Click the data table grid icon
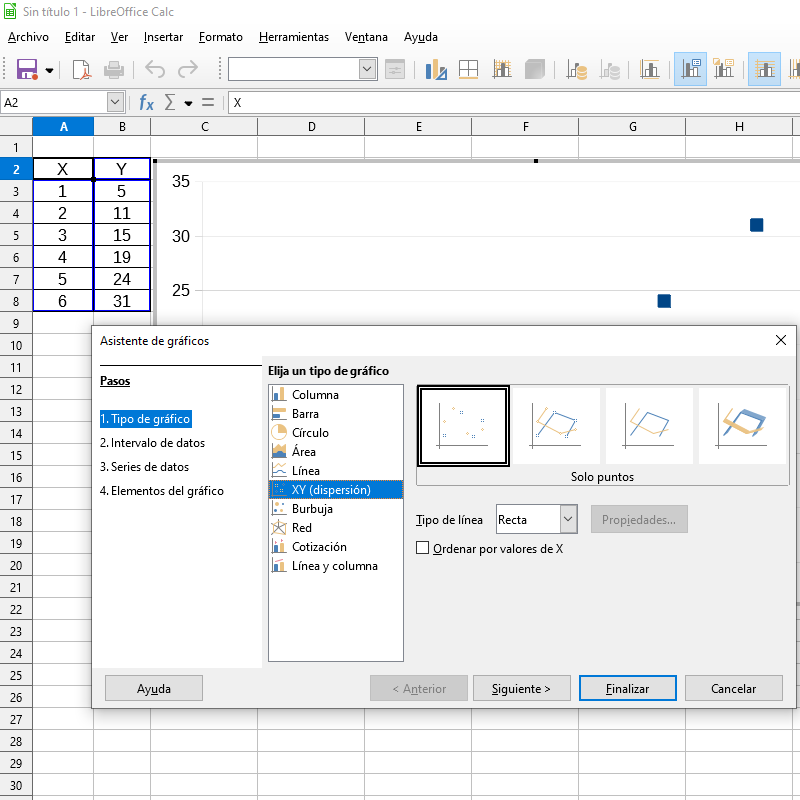 click(468, 69)
